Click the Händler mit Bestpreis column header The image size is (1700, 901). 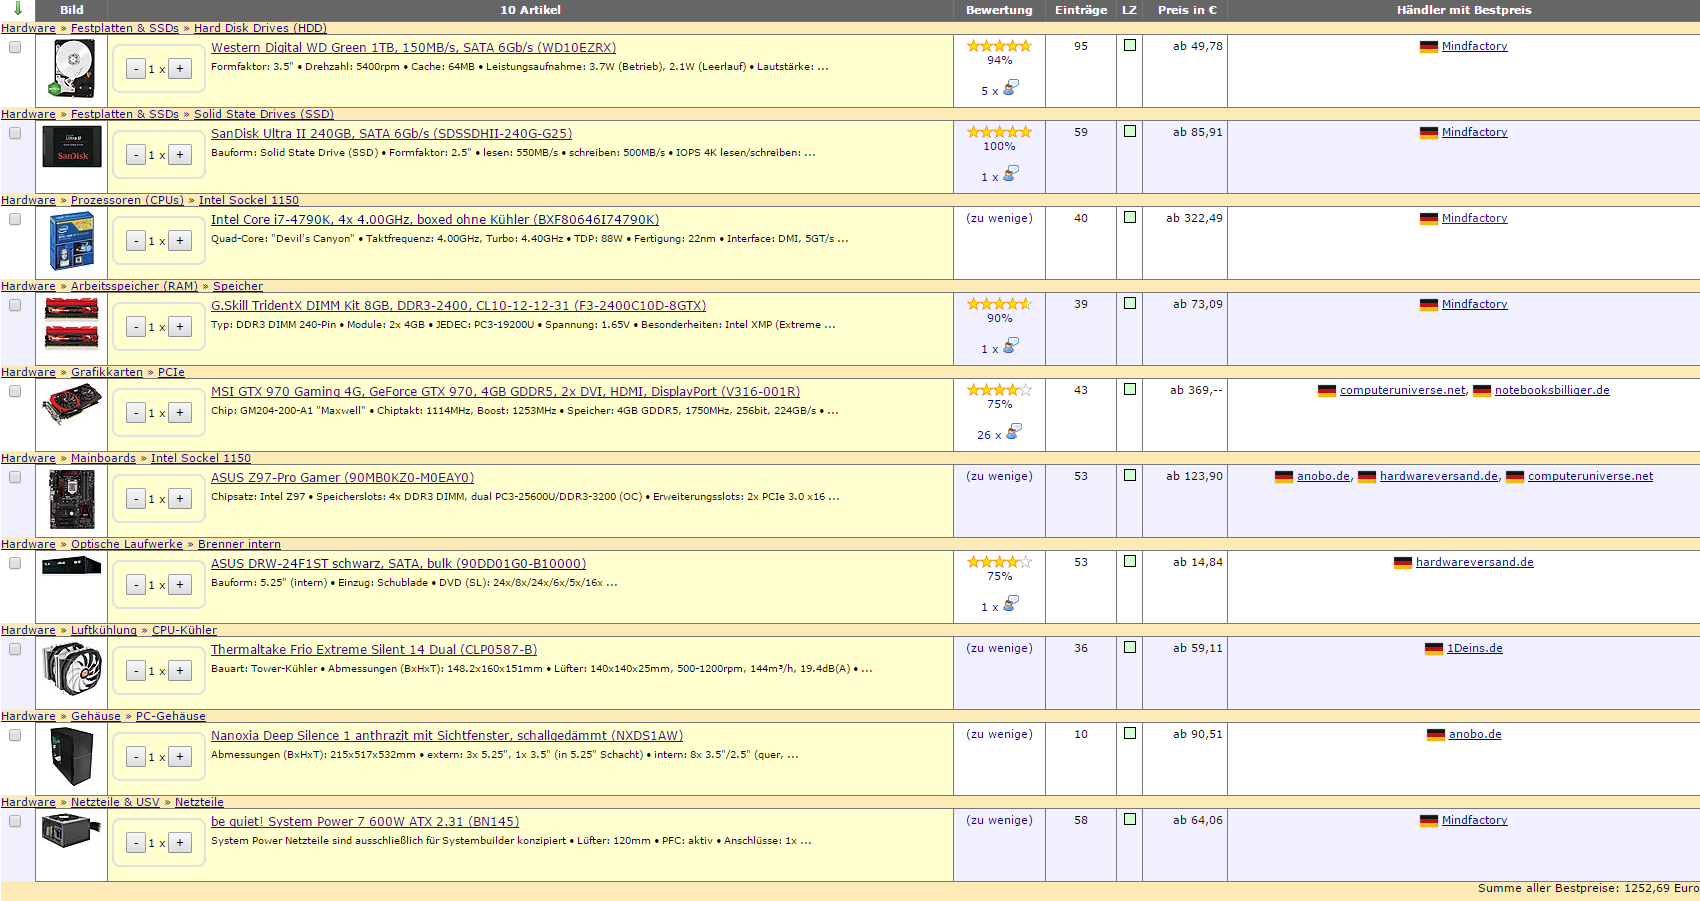pyautogui.click(x=1464, y=10)
